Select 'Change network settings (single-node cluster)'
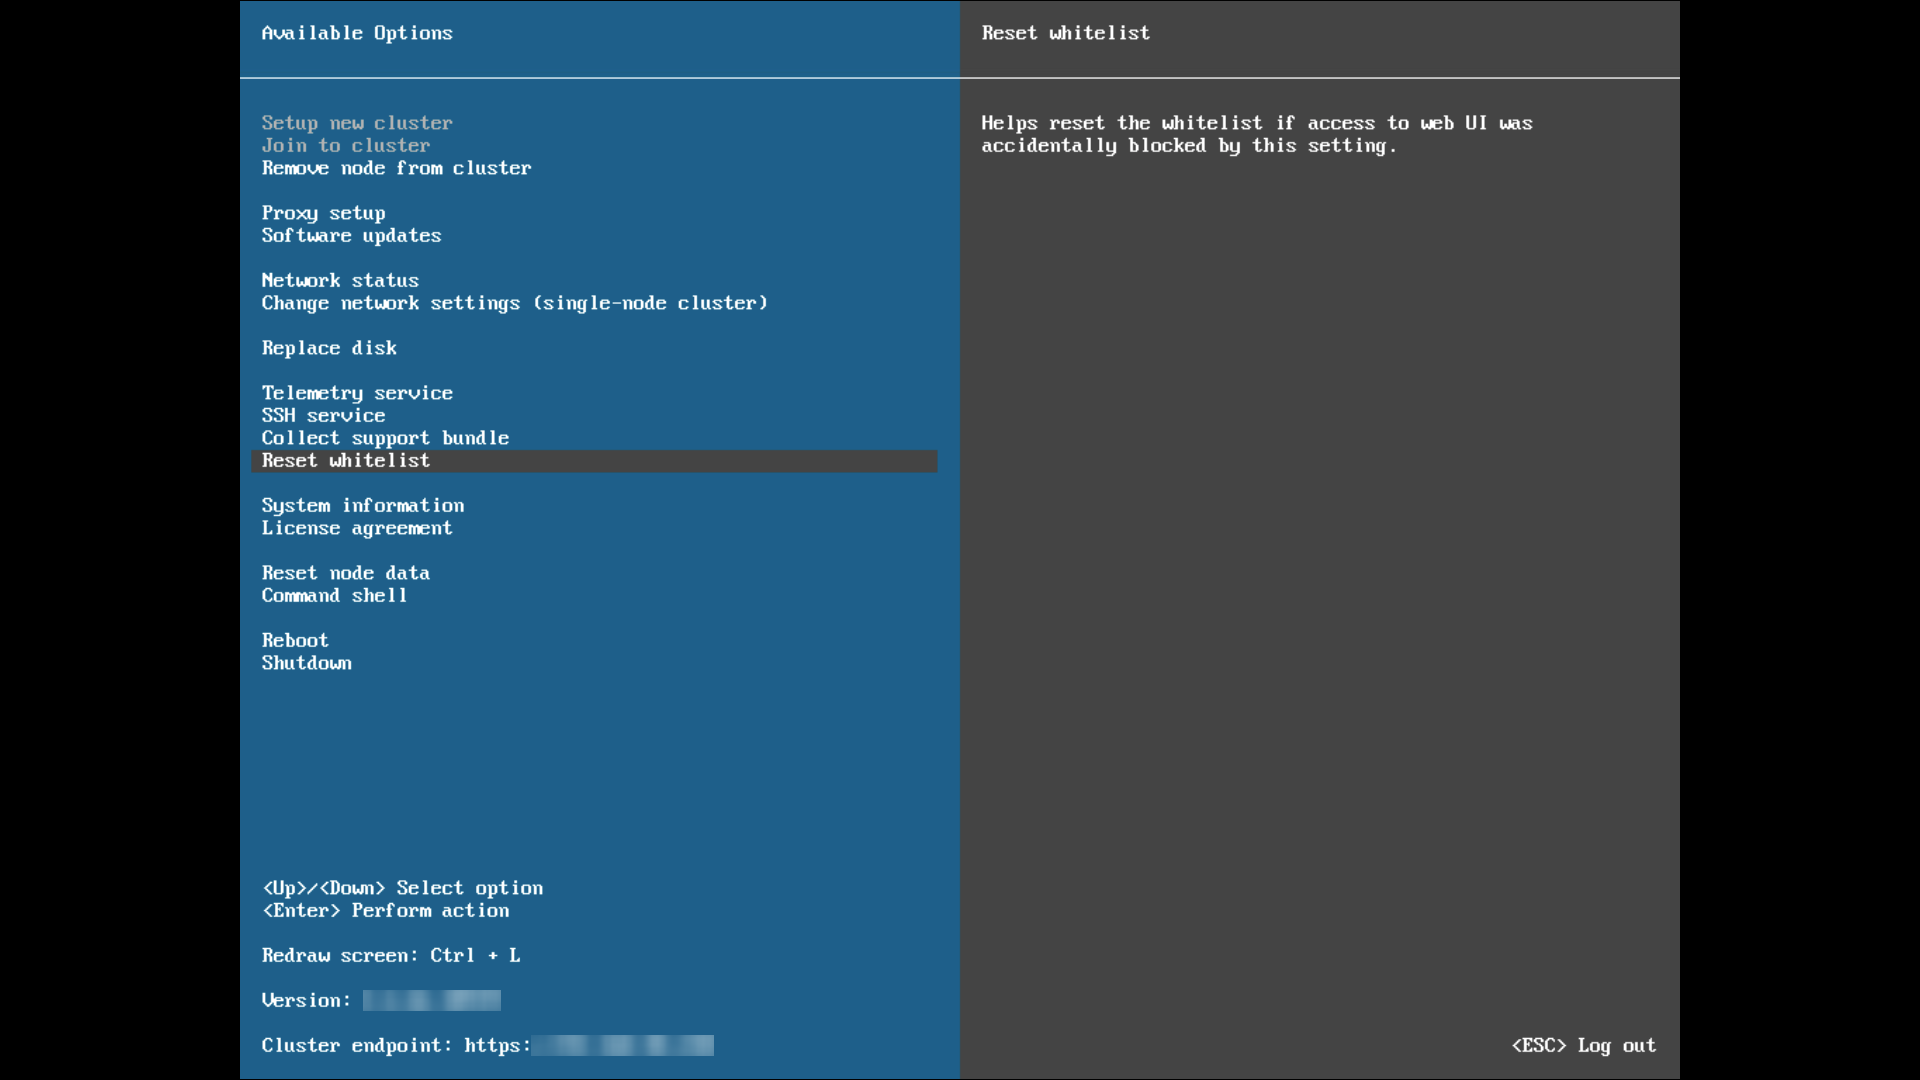Screen dimensions: 1920x1080 pyautogui.click(x=515, y=303)
